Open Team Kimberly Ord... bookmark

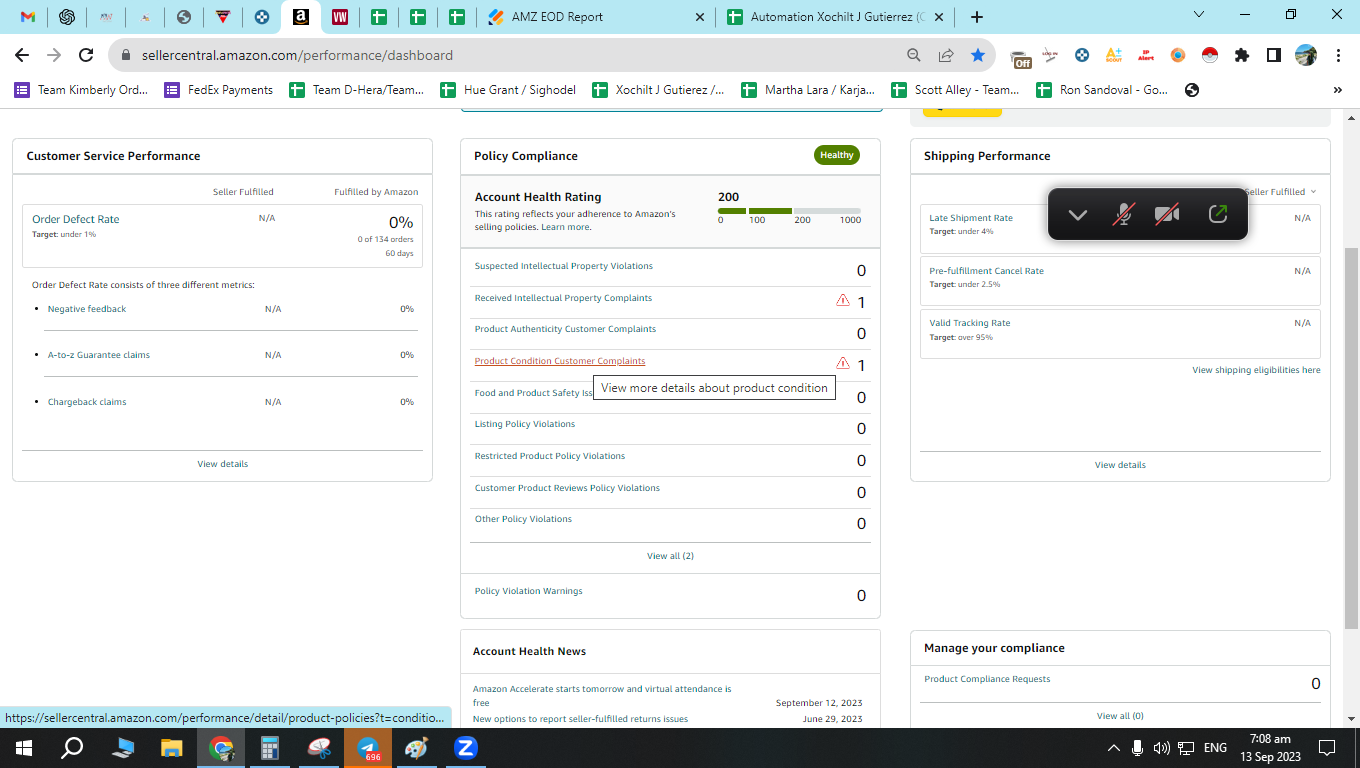tap(81, 90)
